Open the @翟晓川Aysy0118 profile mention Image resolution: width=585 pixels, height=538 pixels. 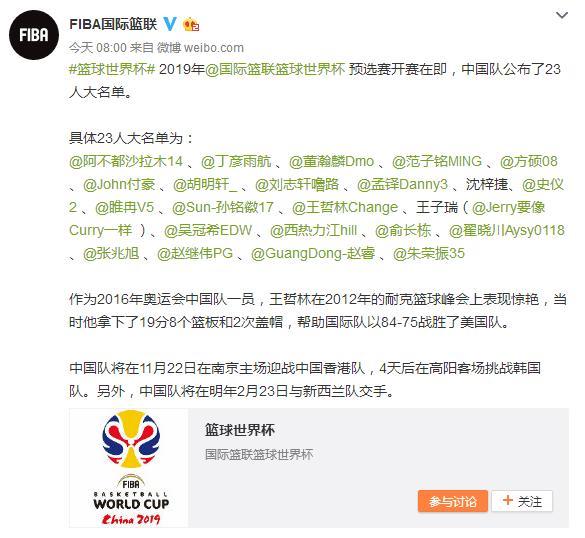tap(507, 231)
